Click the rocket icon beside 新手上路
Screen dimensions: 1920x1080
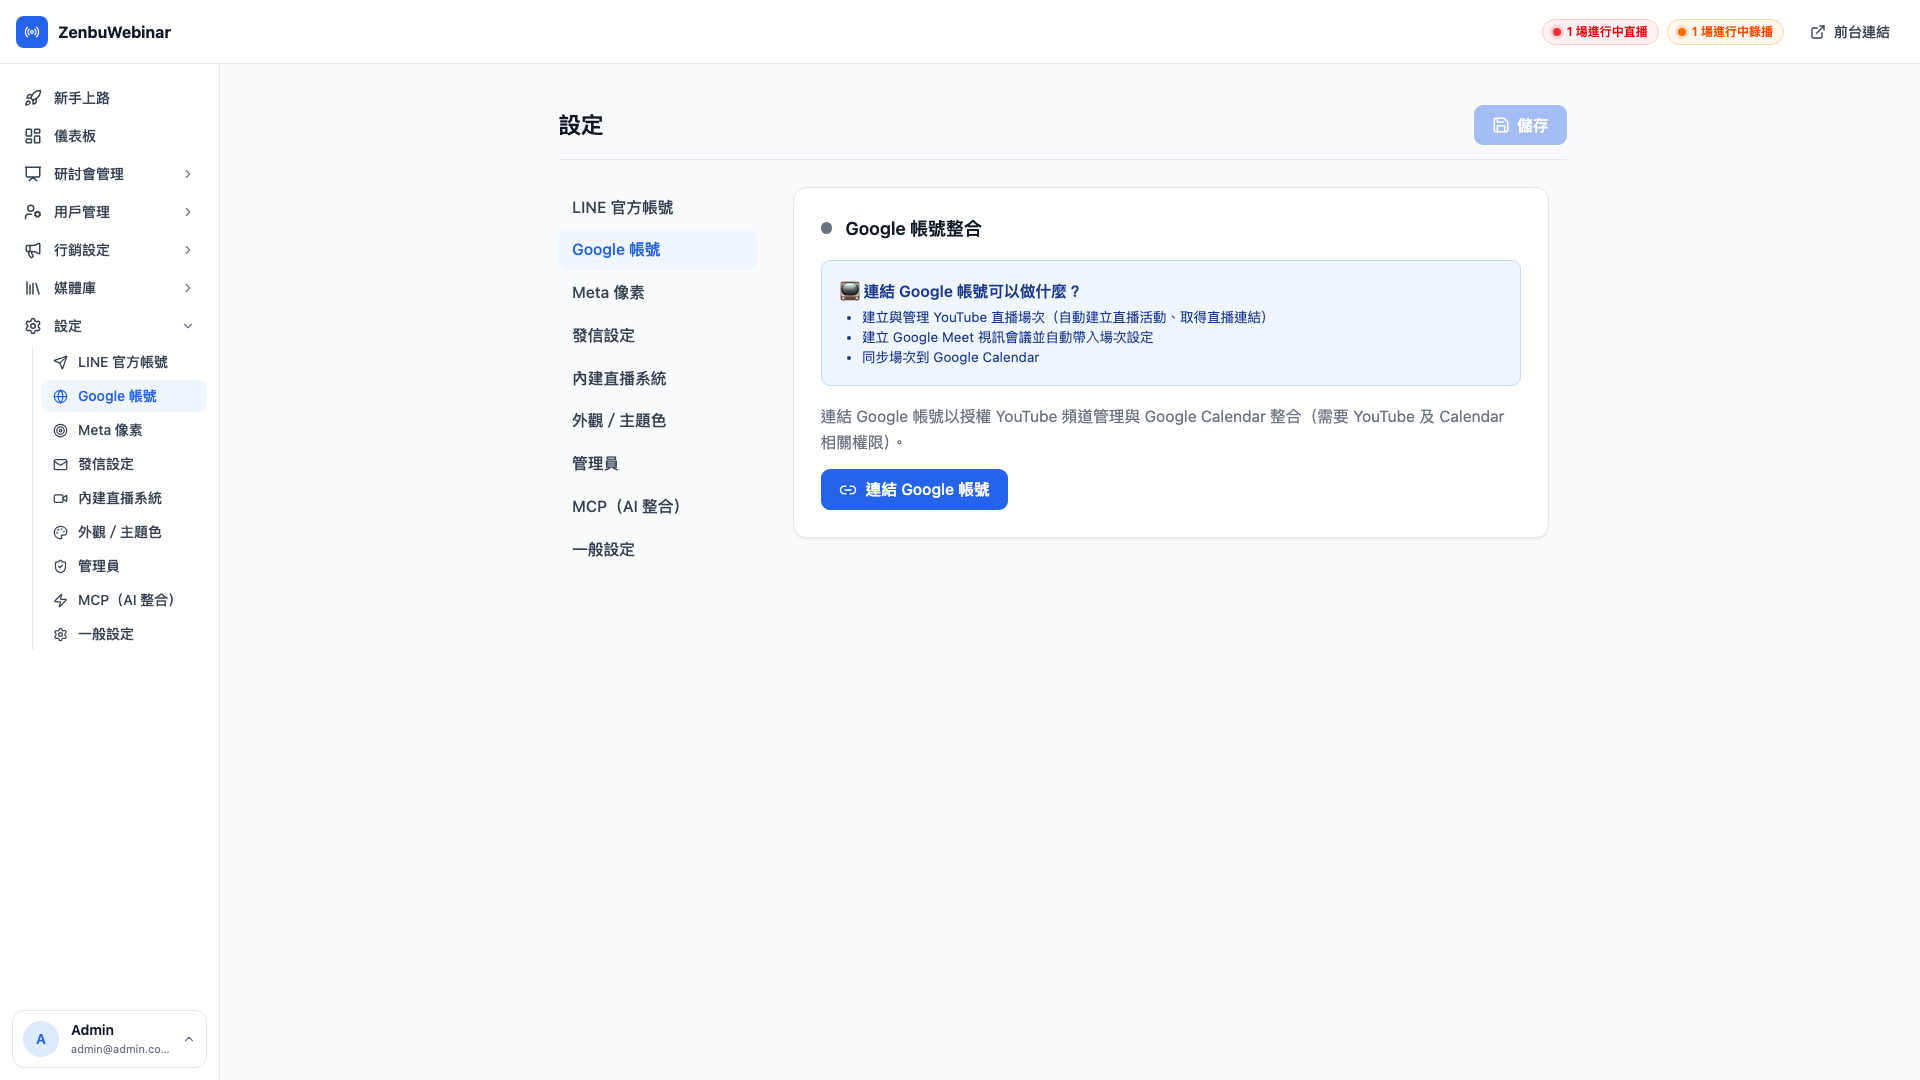click(33, 98)
